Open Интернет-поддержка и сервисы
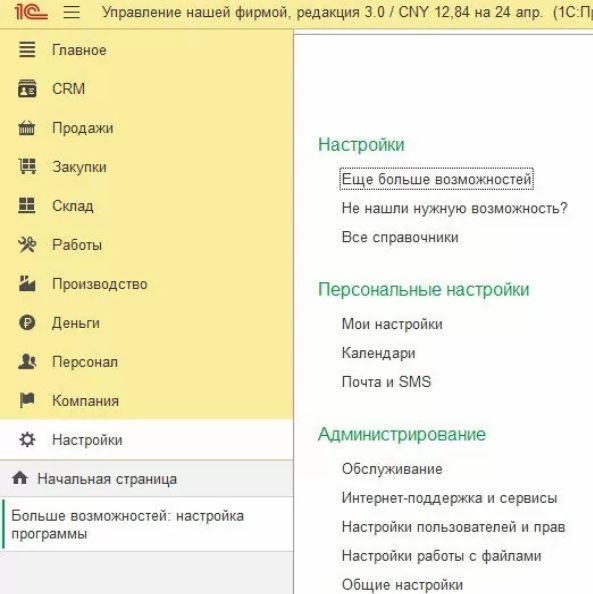This screenshot has width=593, height=594. pyautogui.click(x=449, y=498)
